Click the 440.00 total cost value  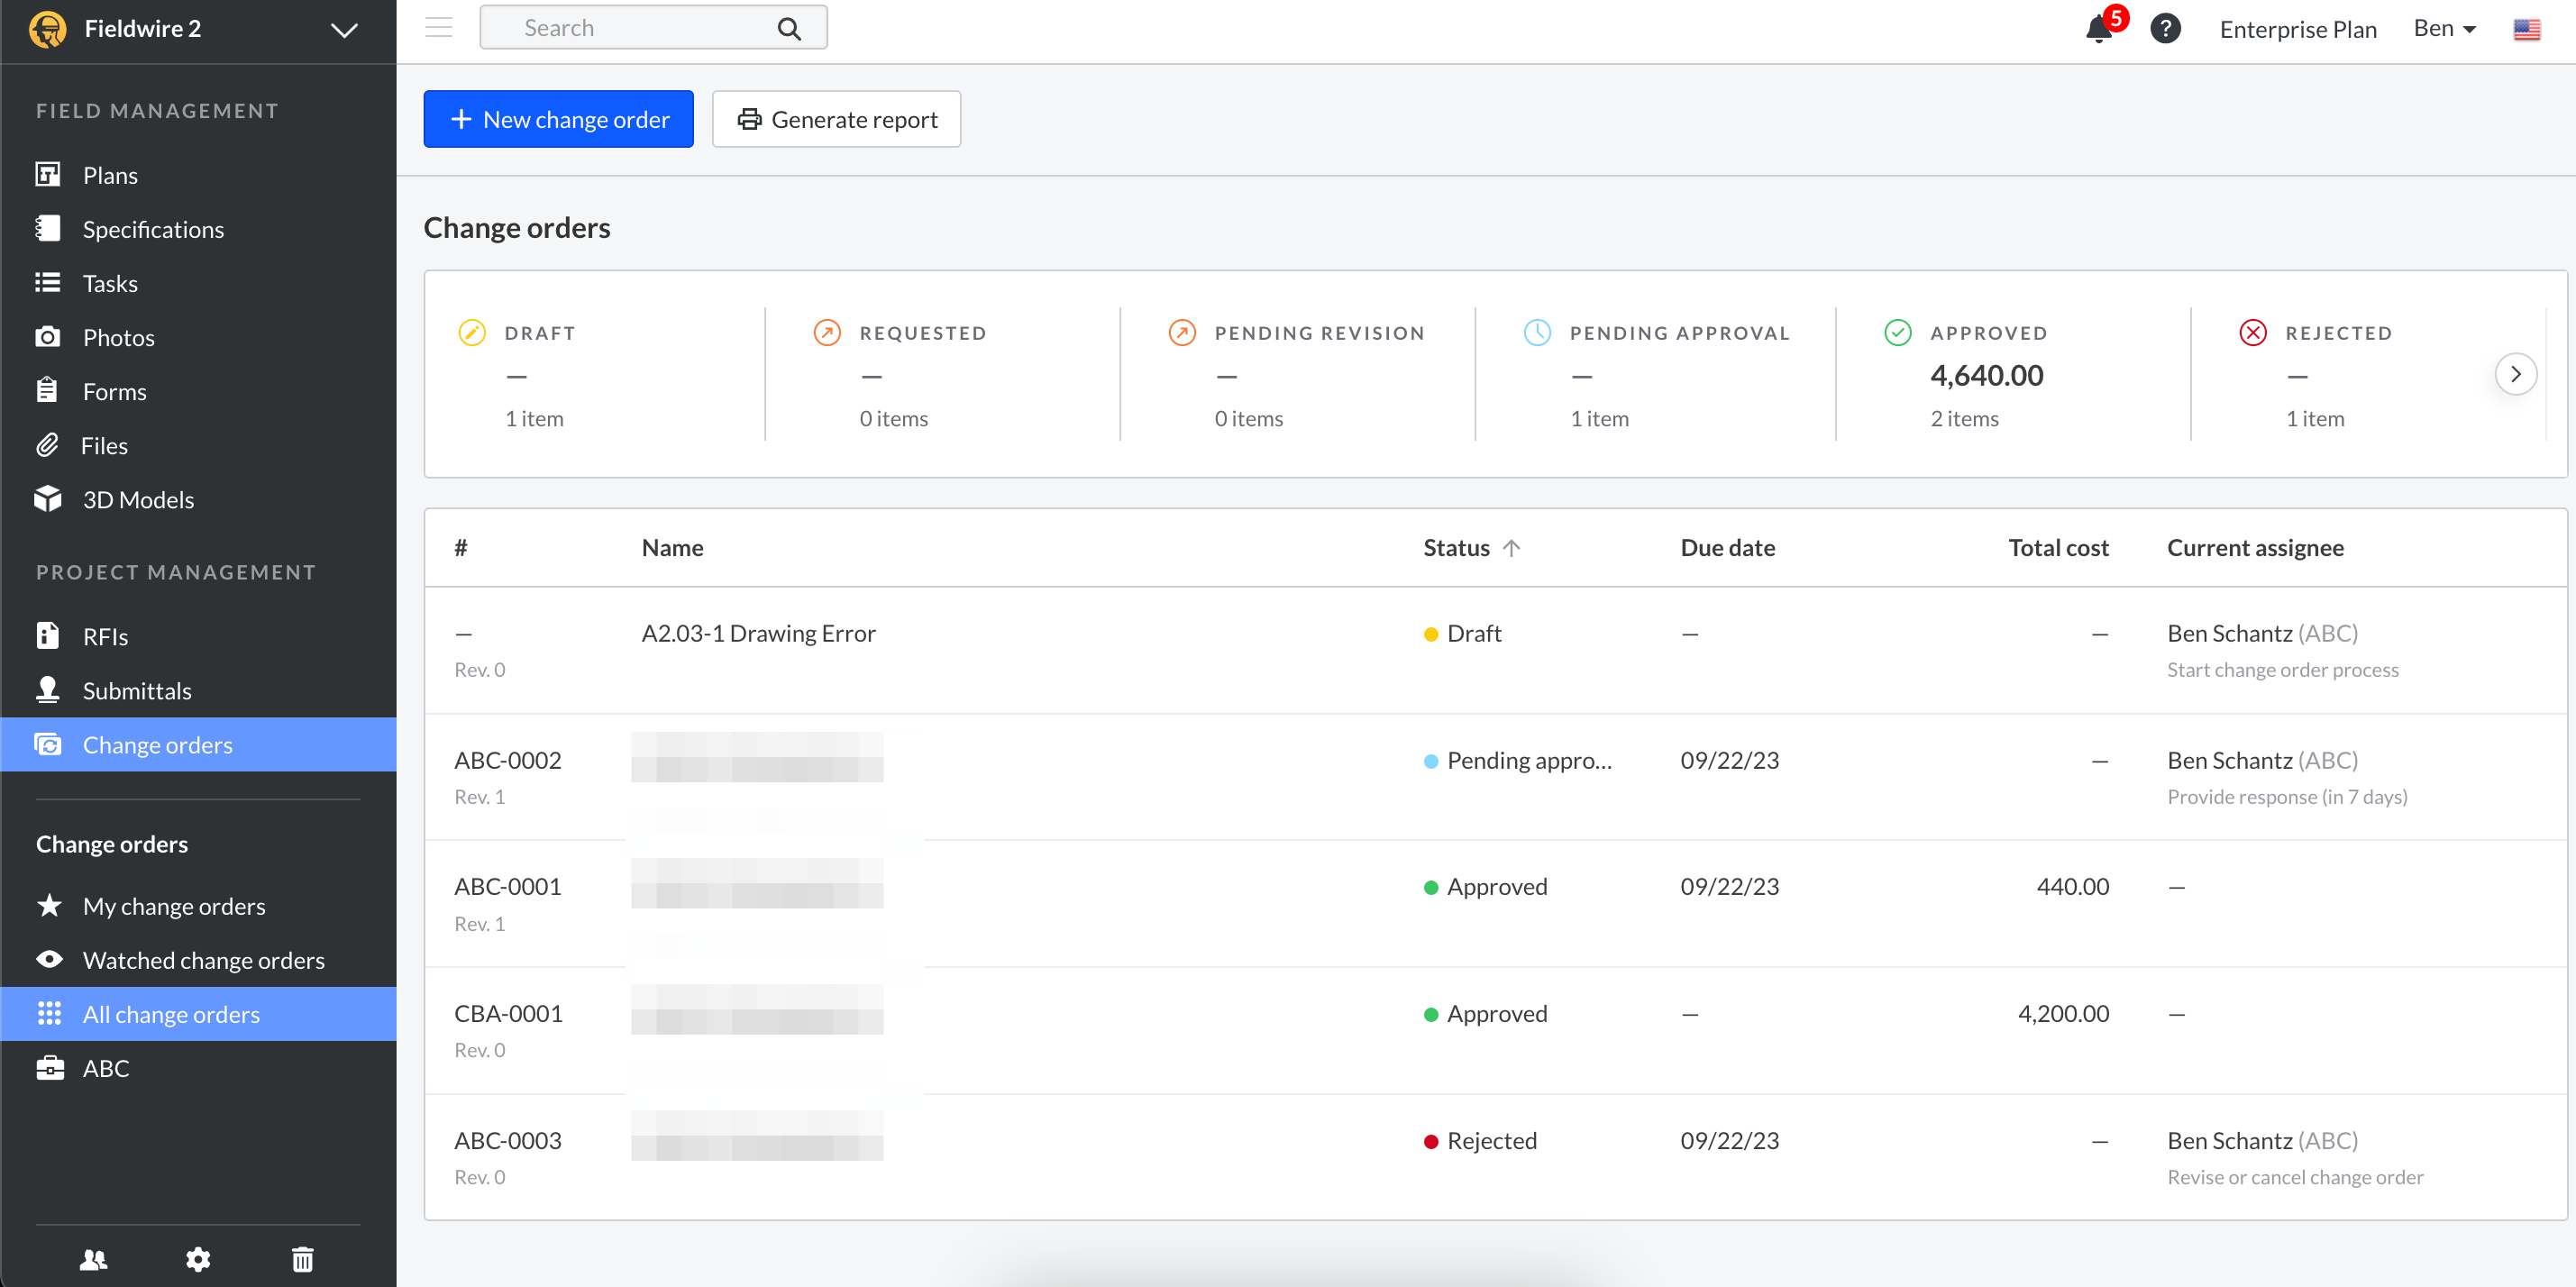coord(2072,886)
